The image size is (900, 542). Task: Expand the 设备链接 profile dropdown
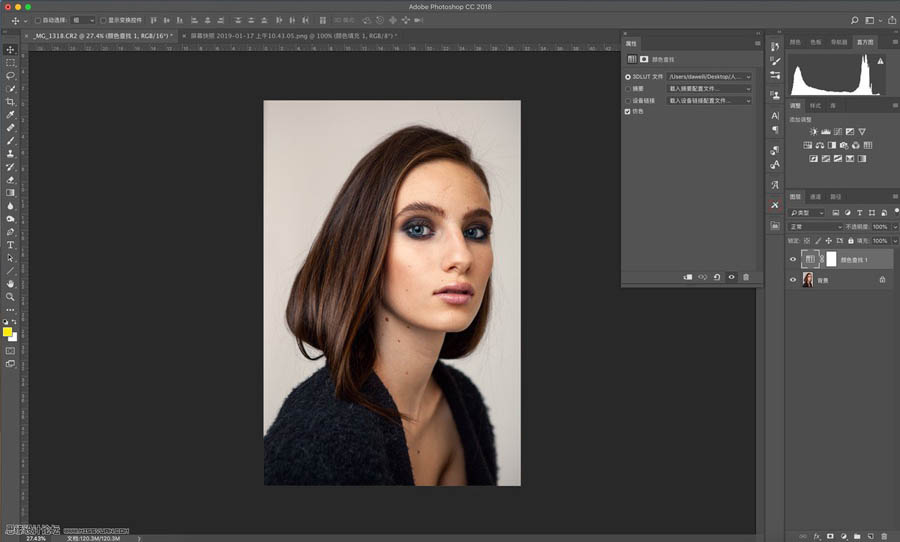(709, 101)
